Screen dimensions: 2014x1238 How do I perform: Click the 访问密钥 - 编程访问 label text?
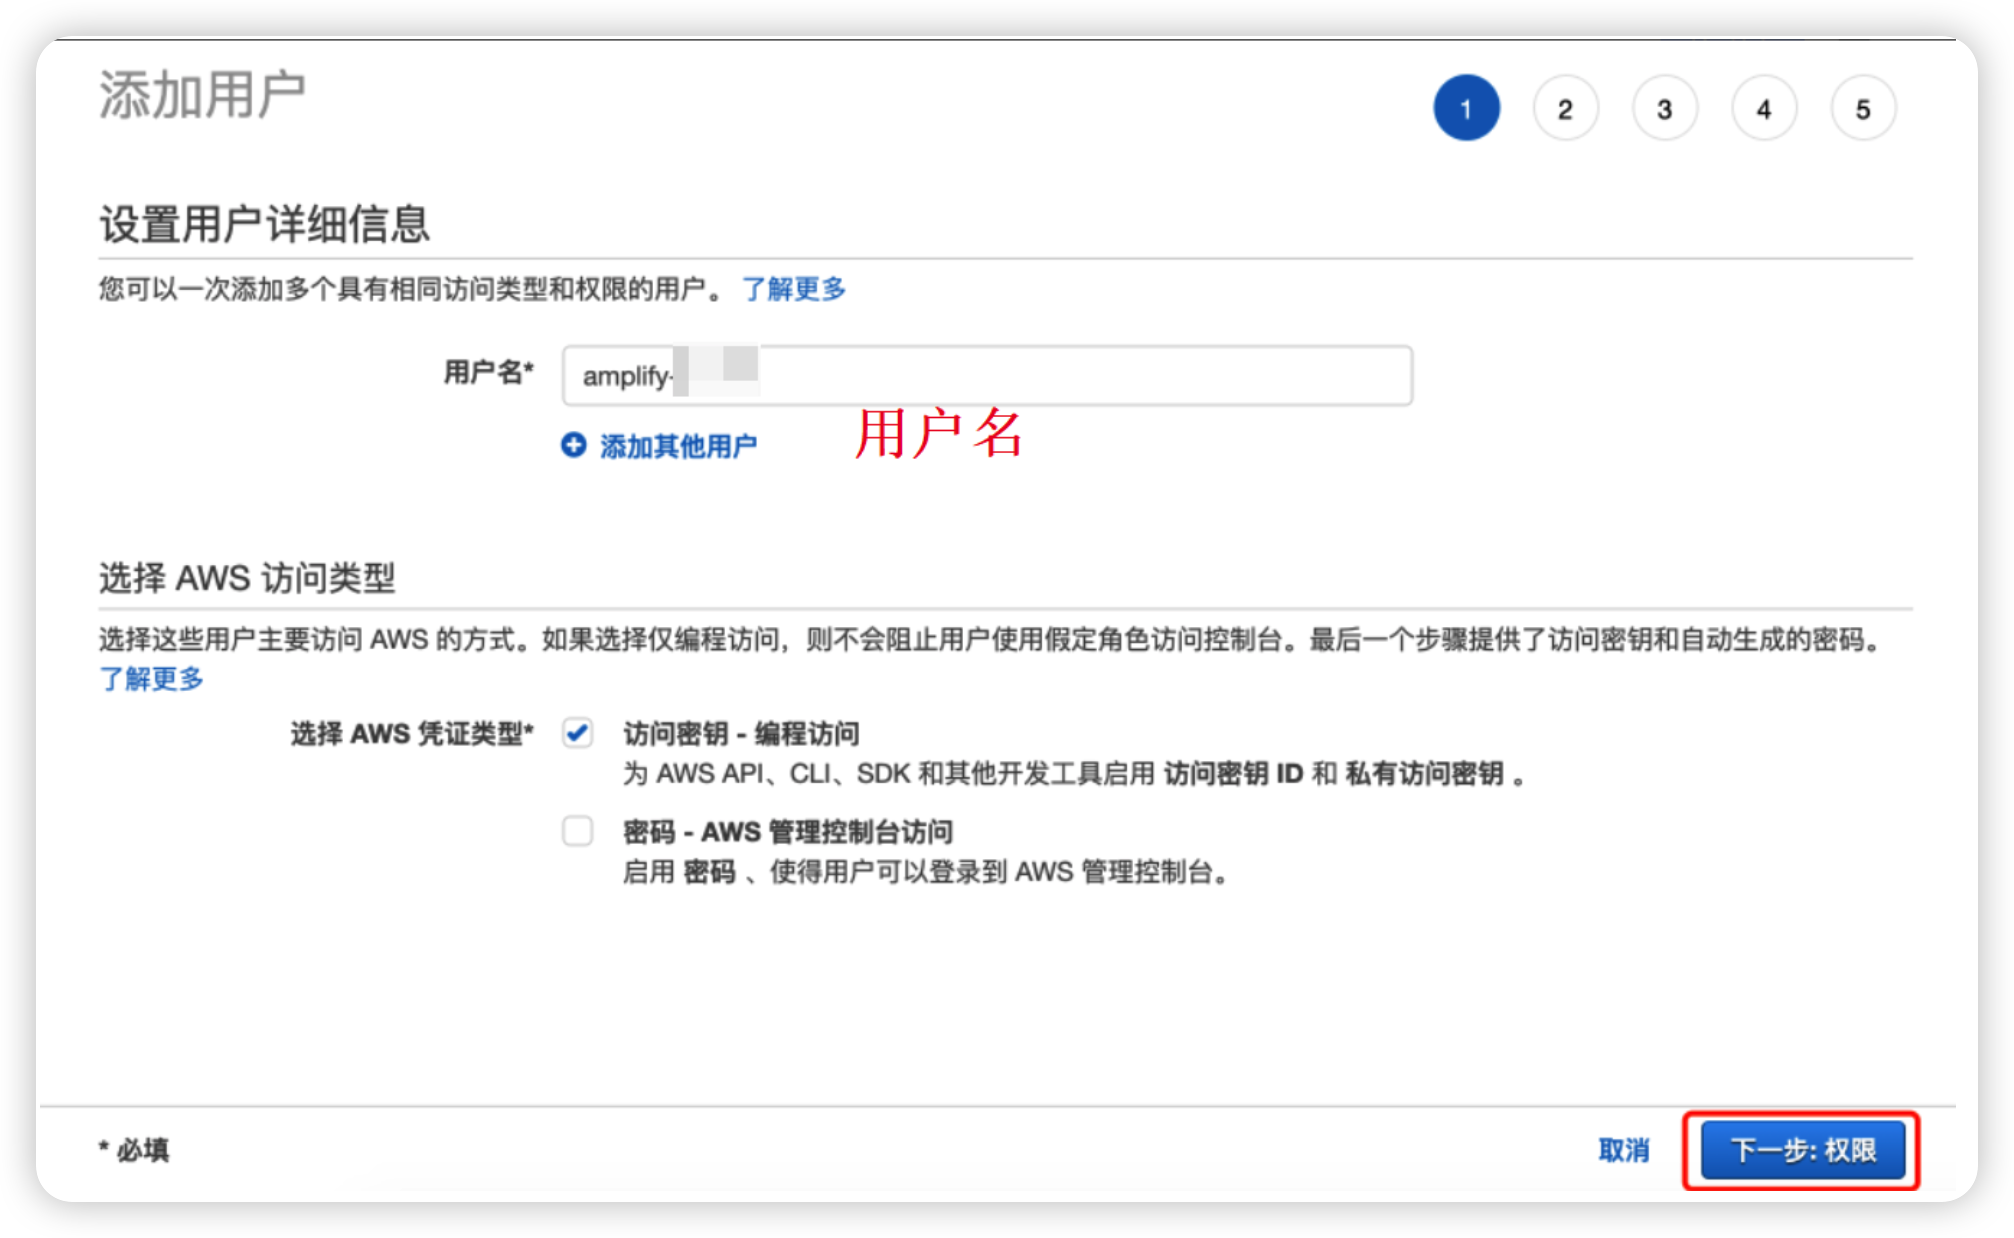(x=741, y=734)
